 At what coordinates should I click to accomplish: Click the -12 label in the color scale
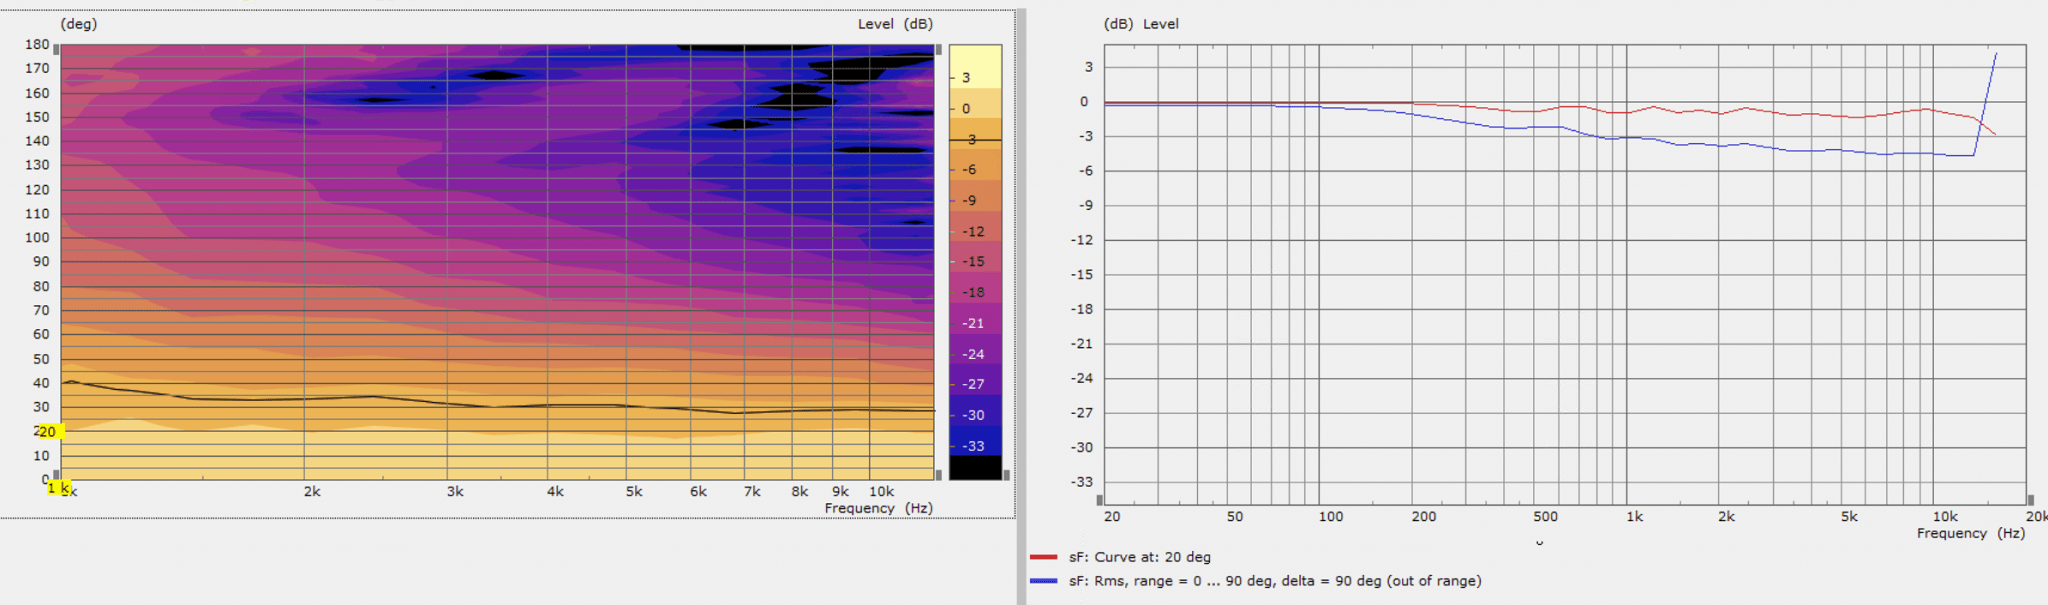click(x=973, y=232)
